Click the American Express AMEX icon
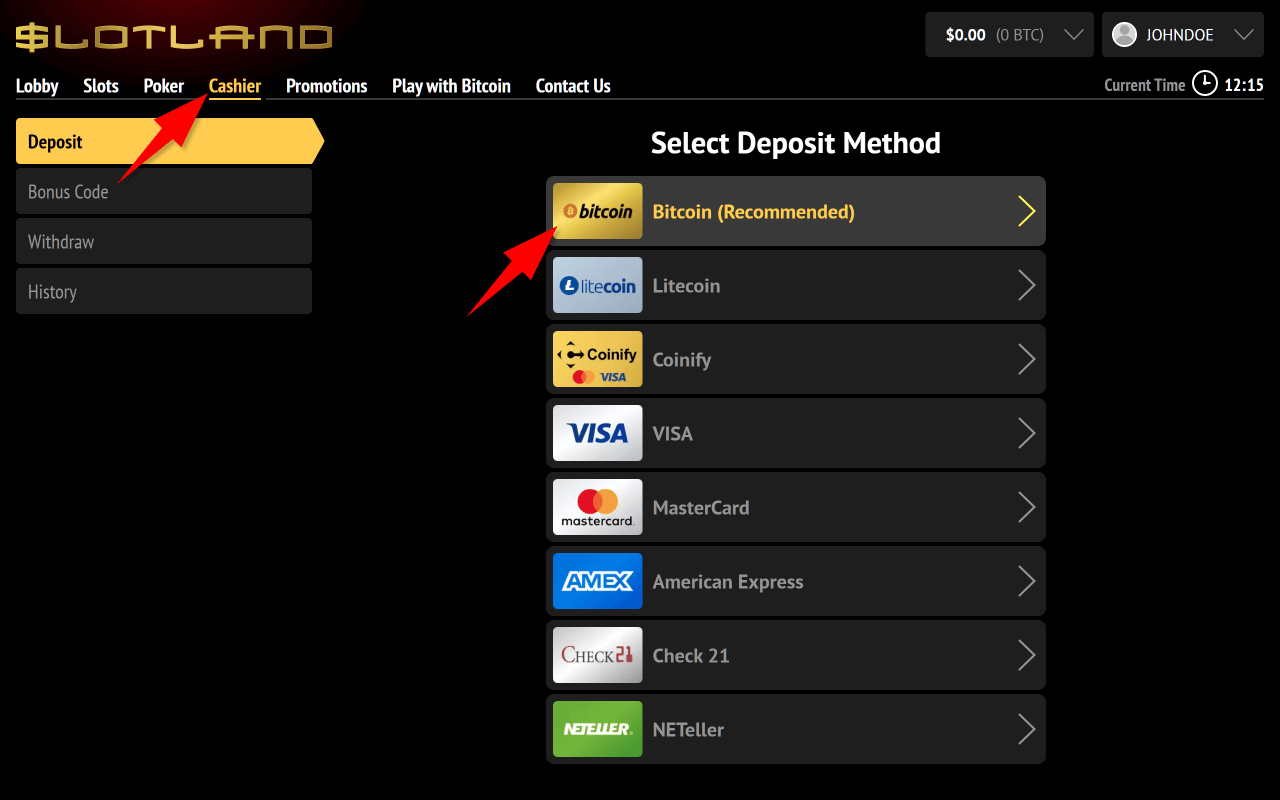 (x=597, y=581)
